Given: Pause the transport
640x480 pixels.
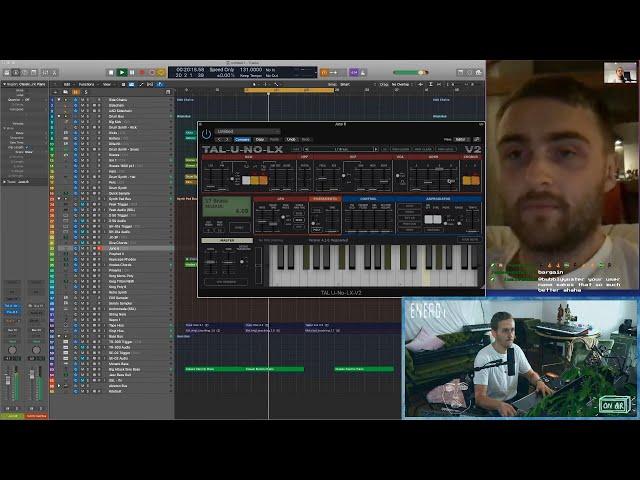Looking at the screenshot, I should [132, 73].
